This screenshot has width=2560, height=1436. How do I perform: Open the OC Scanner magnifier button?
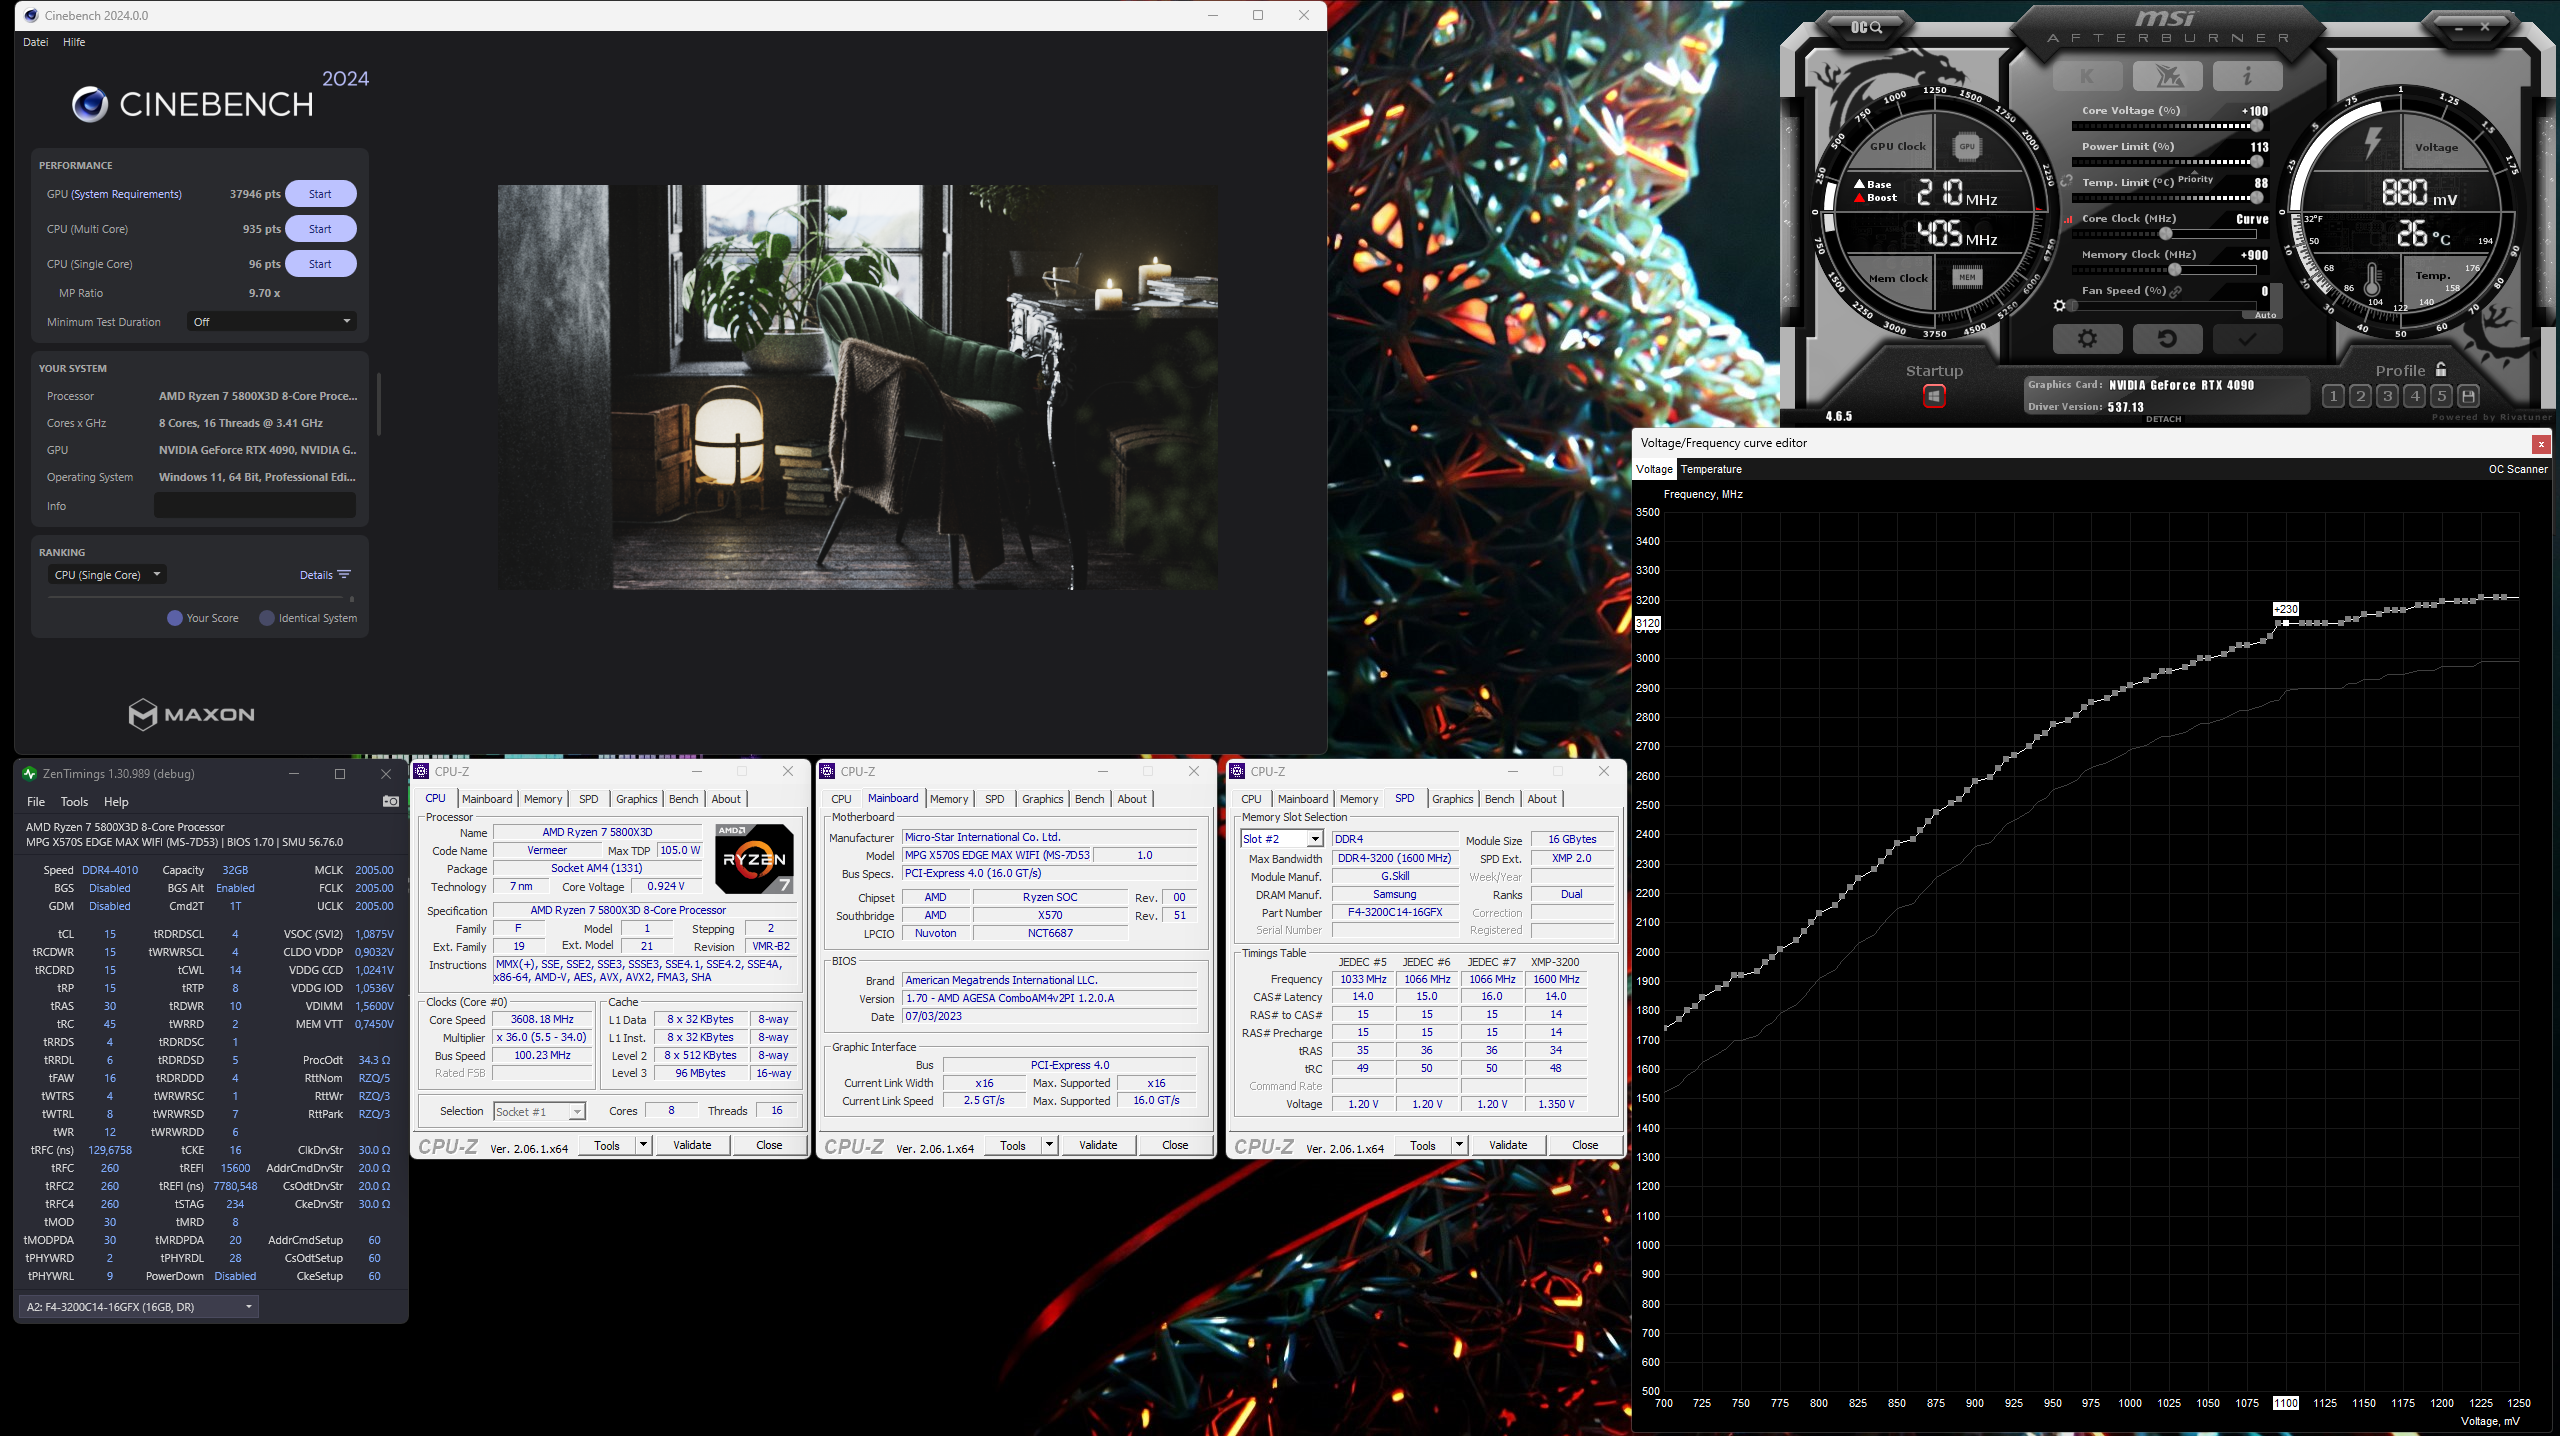click(1865, 27)
